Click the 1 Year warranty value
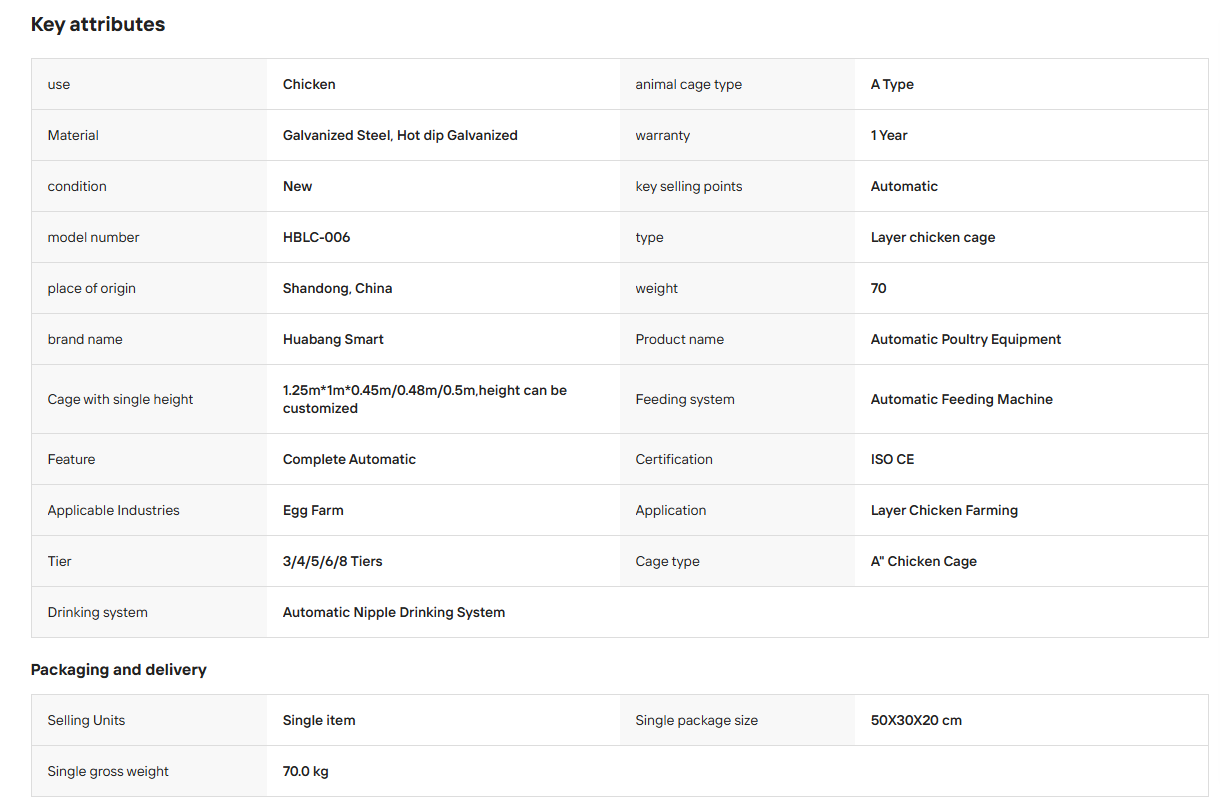This screenshot has width=1220, height=802. click(x=889, y=135)
